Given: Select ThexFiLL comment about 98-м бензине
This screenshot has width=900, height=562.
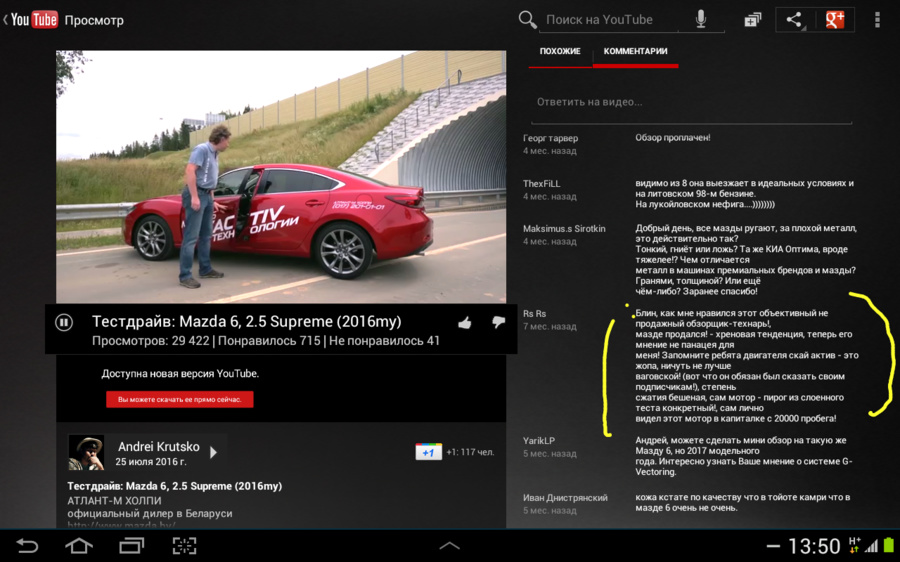Looking at the screenshot, I should coord(744,194).
